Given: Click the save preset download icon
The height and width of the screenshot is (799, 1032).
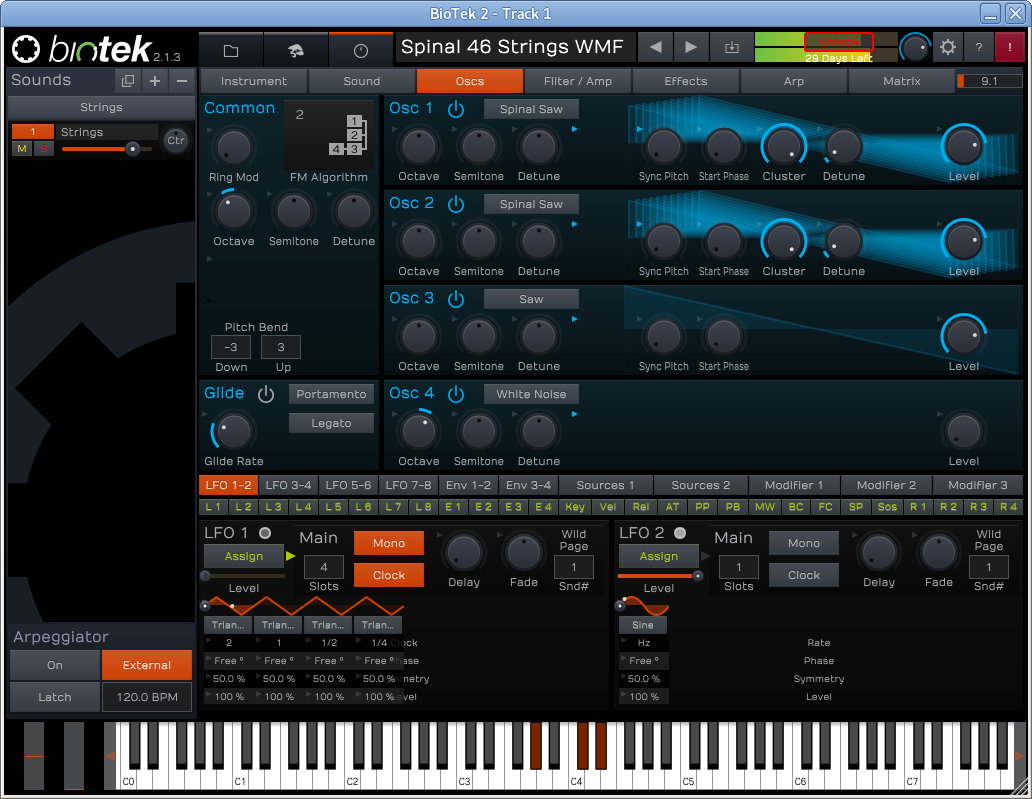Looking at the screenshot, I should 731,47.
